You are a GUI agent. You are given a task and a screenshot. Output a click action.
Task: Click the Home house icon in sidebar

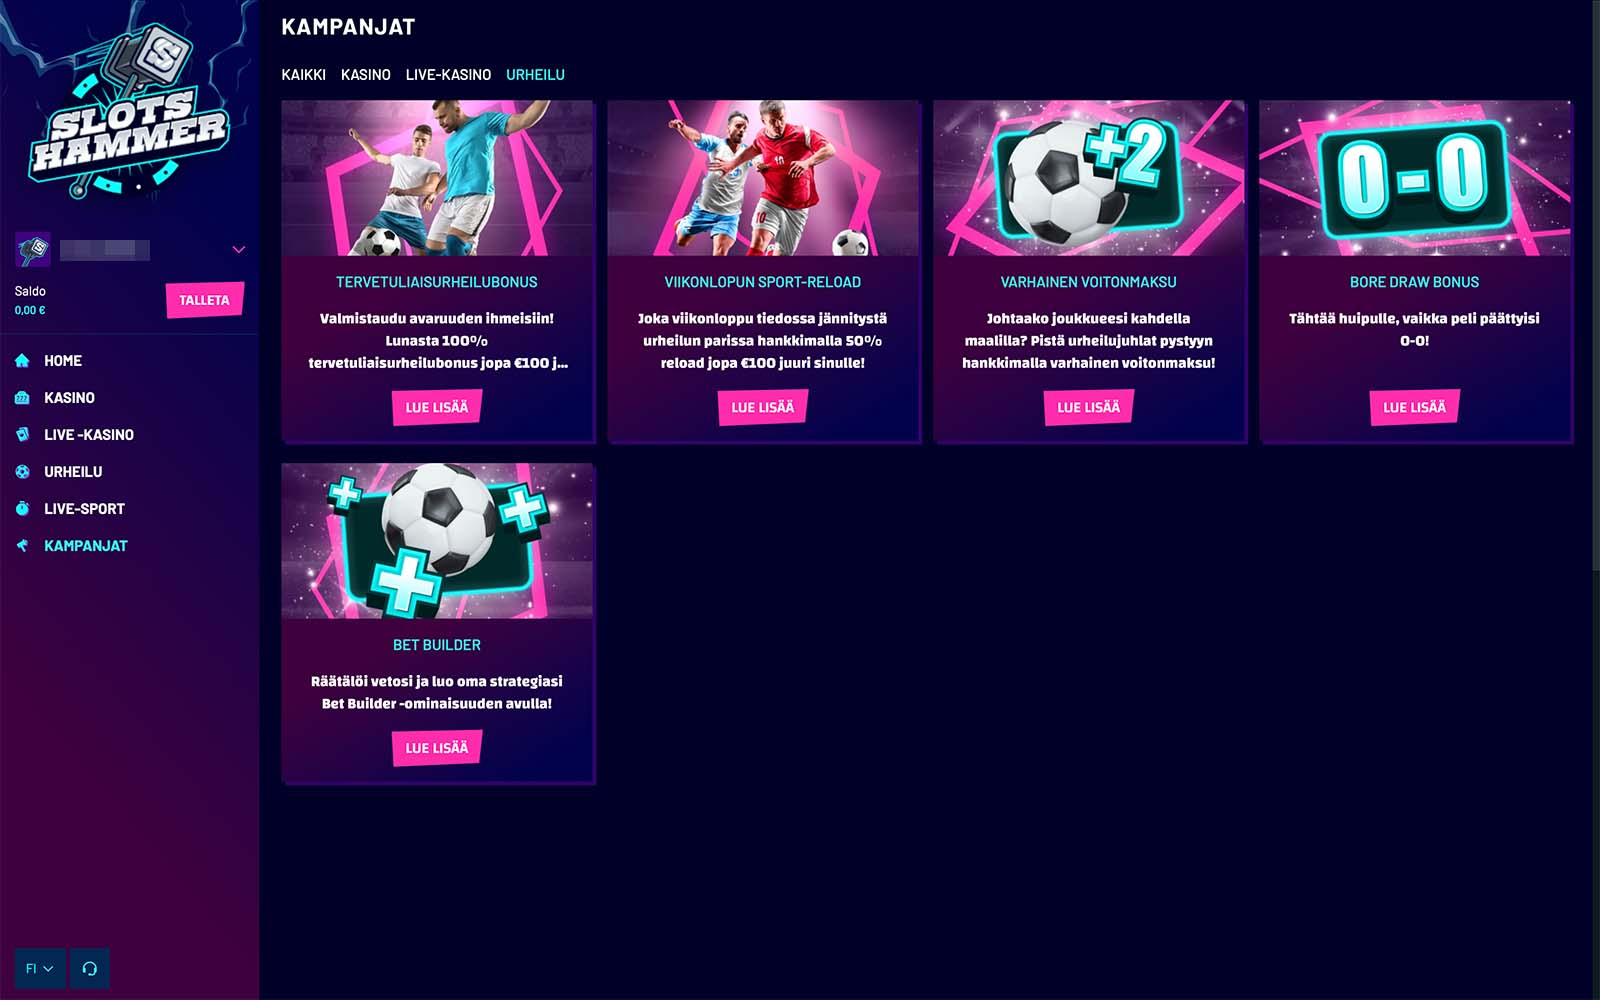point(22,361)
